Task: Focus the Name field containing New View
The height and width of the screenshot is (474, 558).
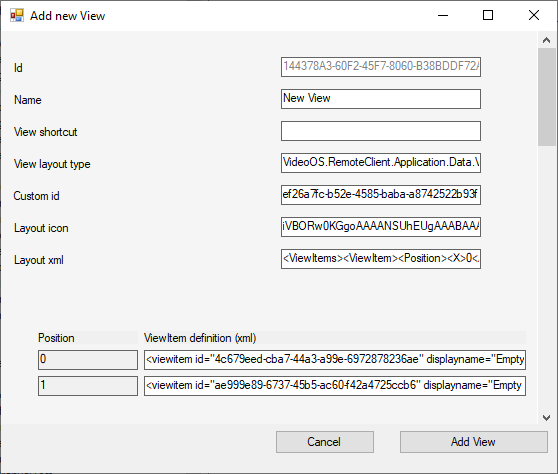Action: pyautogui.click(x=381, y=99)
